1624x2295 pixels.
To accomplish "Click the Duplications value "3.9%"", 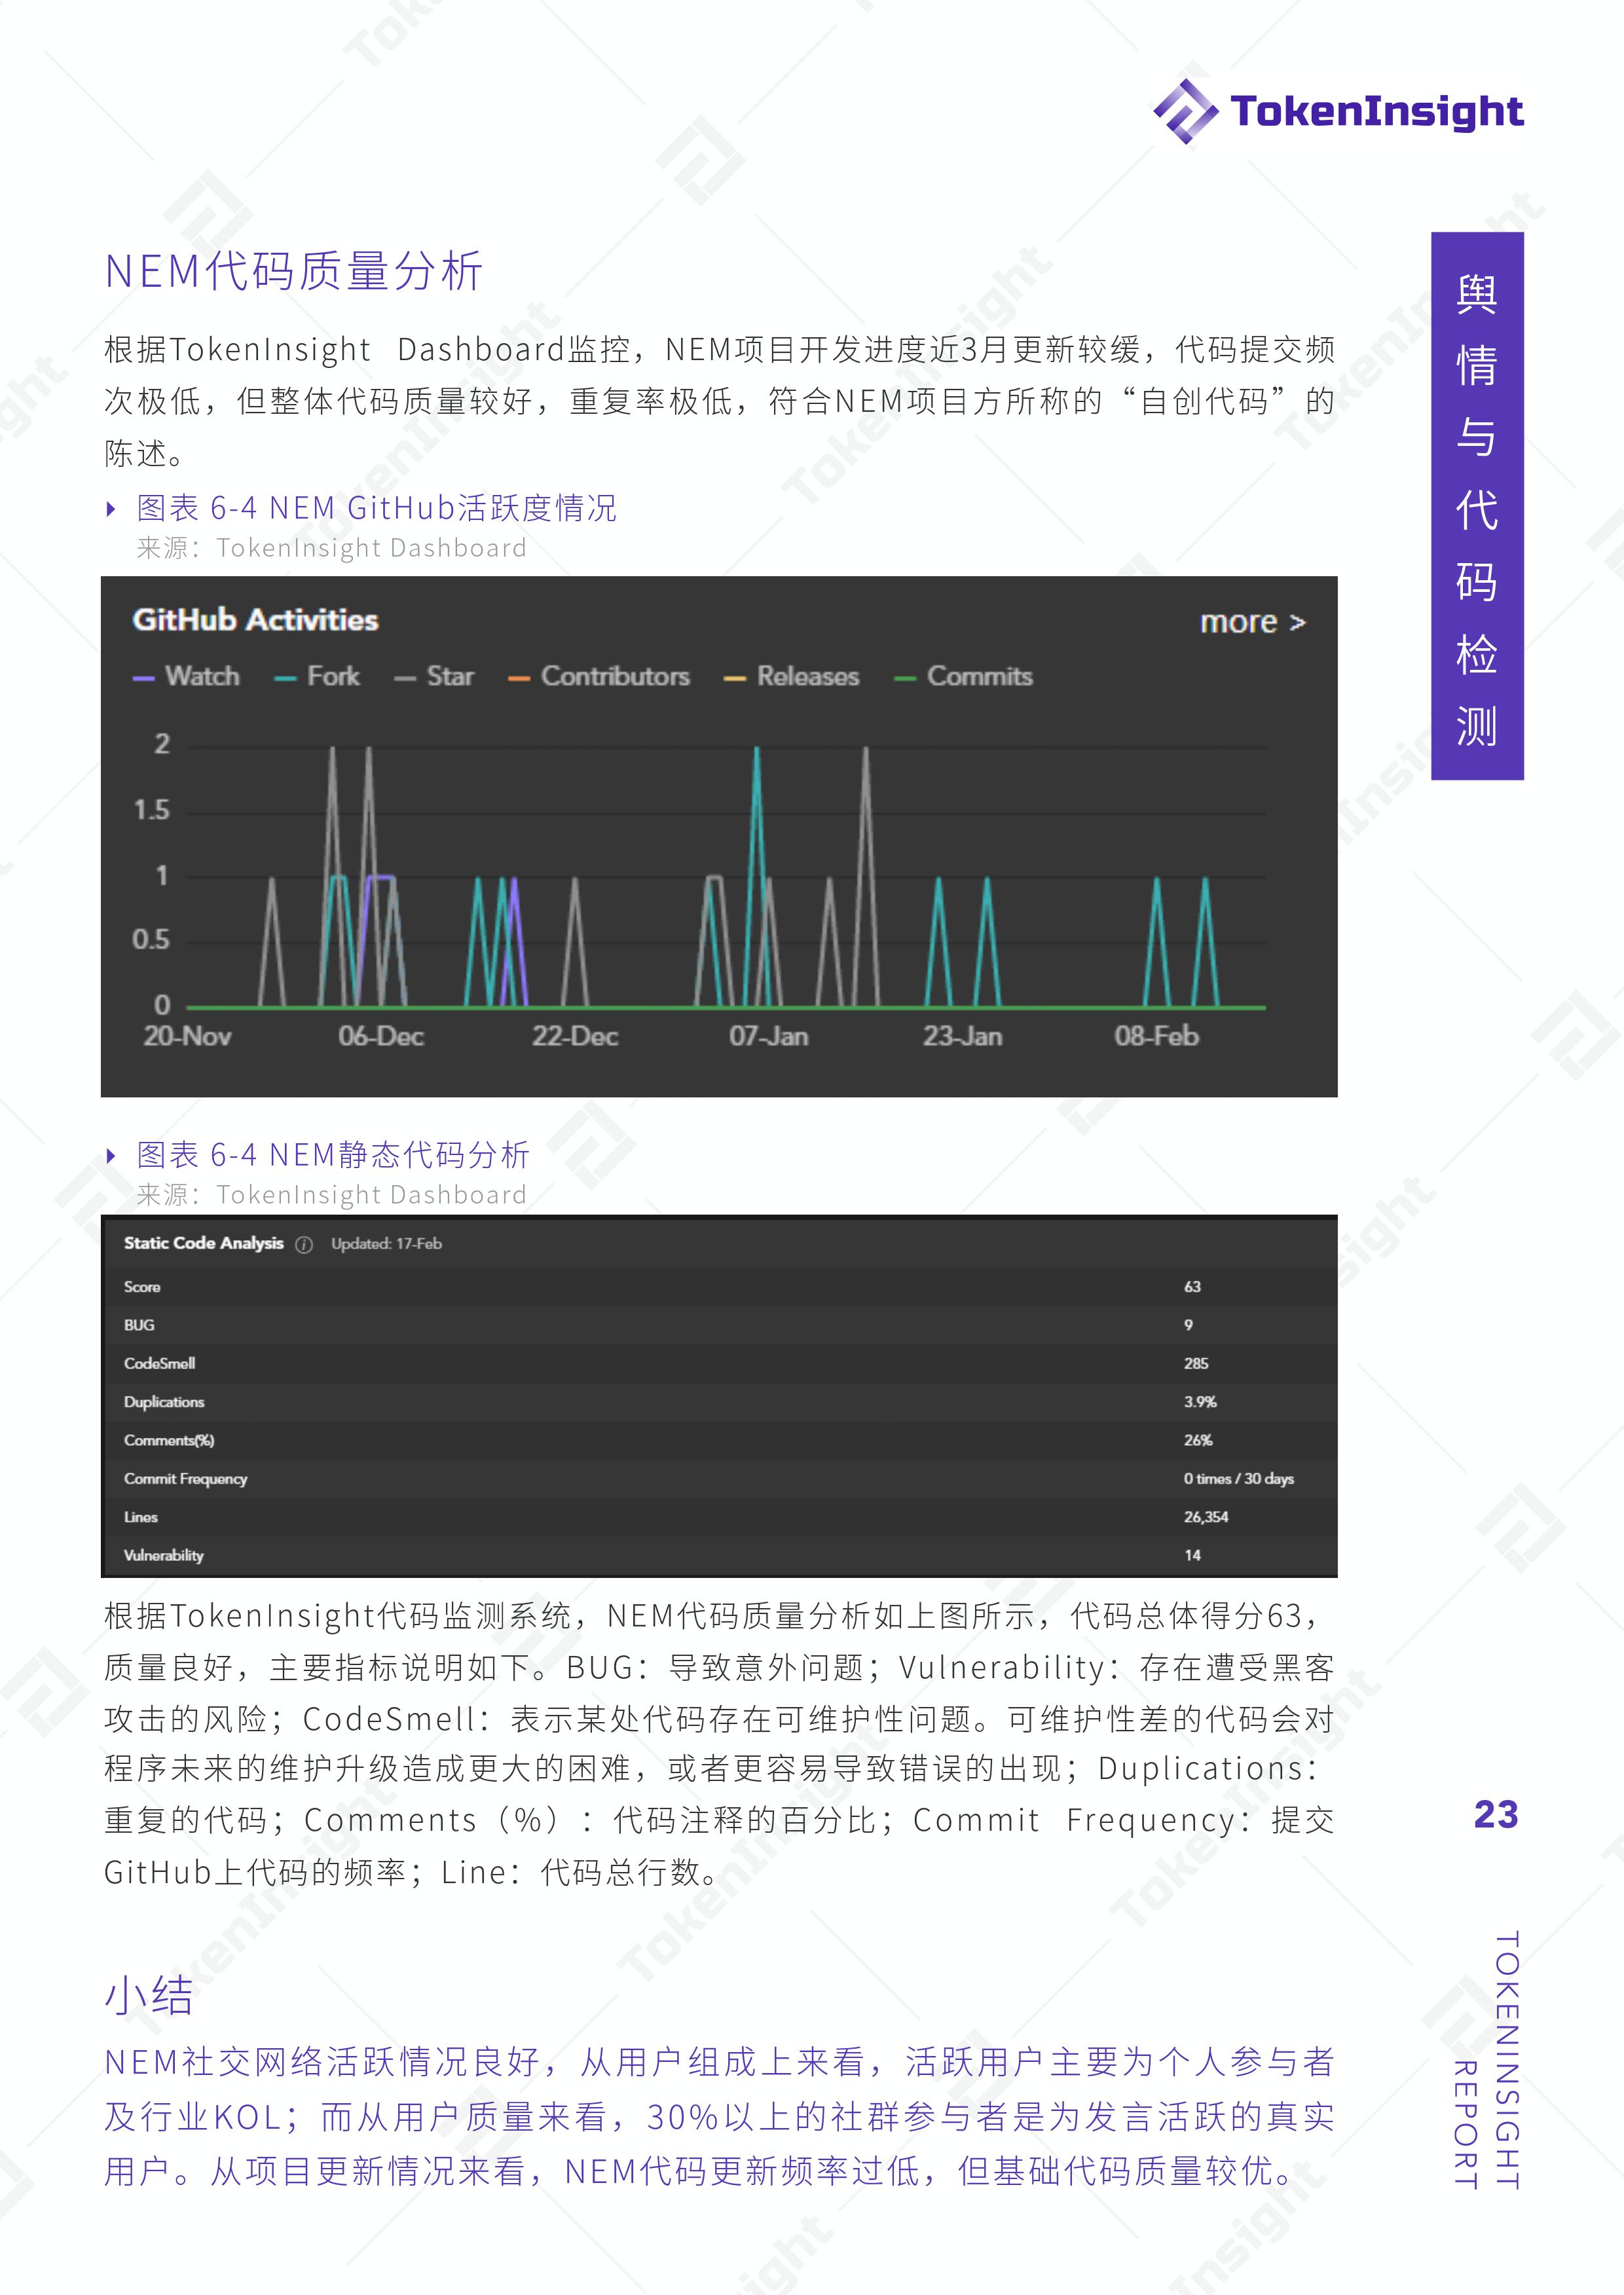I will click(x=1200, y=1402).
